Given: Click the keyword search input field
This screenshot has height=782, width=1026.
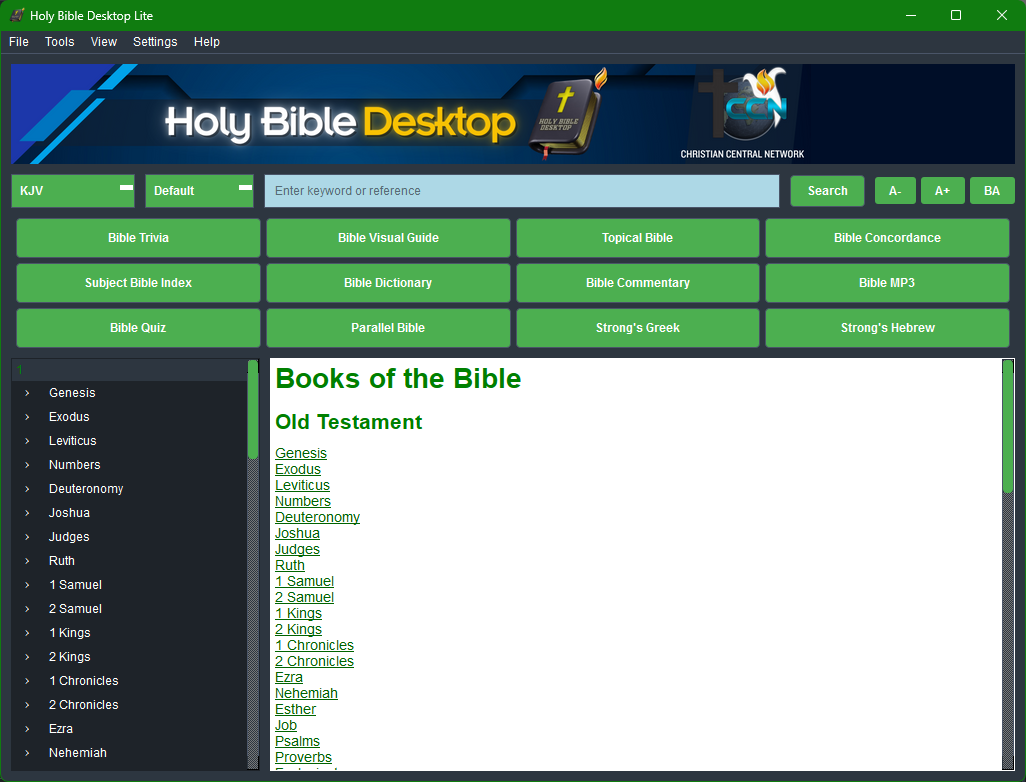Looking at the screenshot, I should pyautogui.click(x=521, y=190).
